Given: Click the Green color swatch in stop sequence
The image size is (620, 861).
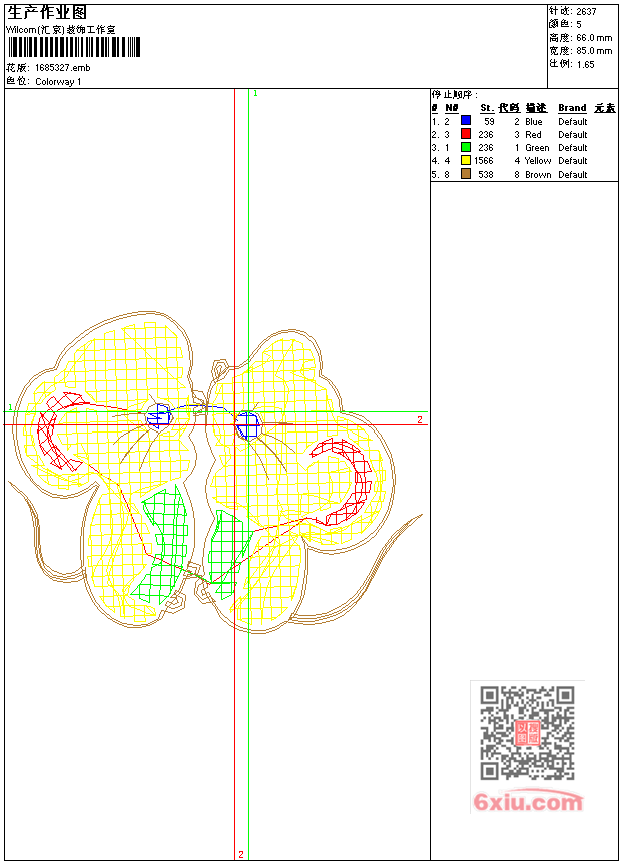Looking at the screenshot, I should pos(466,147).
